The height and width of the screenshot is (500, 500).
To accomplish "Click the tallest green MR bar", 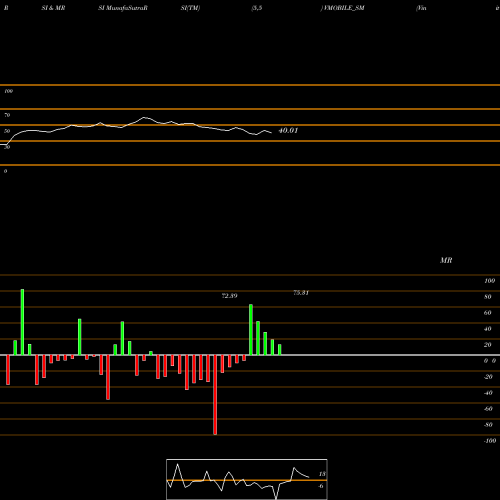I will [x=22, y=322].
